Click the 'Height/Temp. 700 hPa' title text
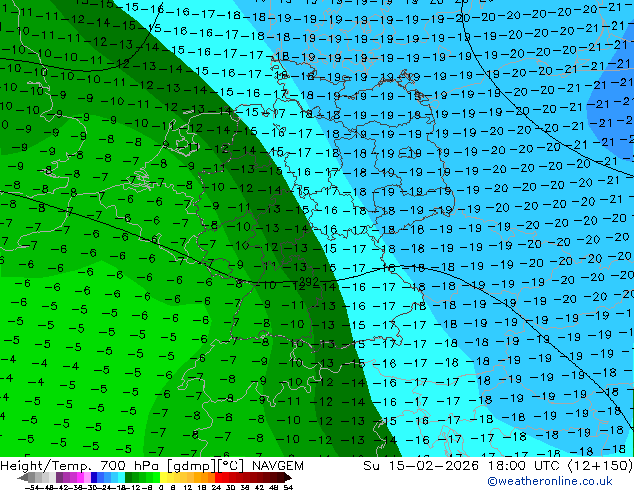634x490 pixels. [x=80, y=466]
